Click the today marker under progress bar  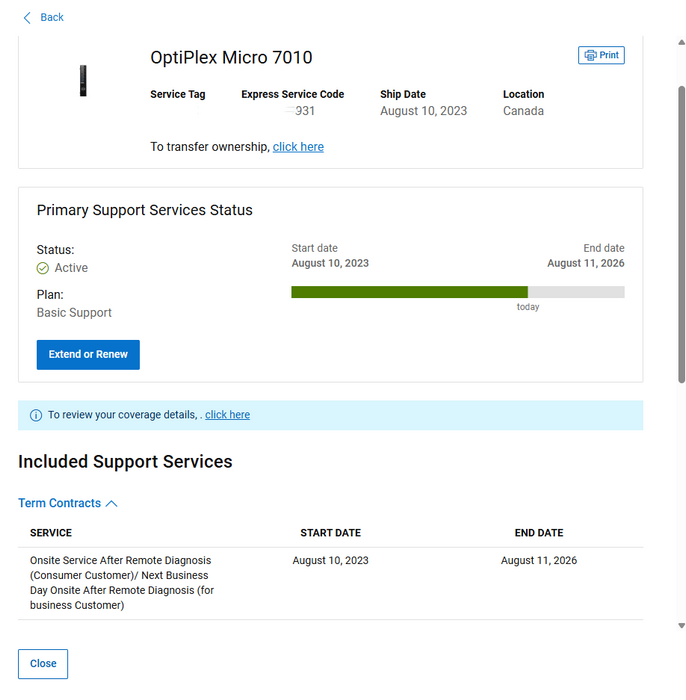[528, 307]
